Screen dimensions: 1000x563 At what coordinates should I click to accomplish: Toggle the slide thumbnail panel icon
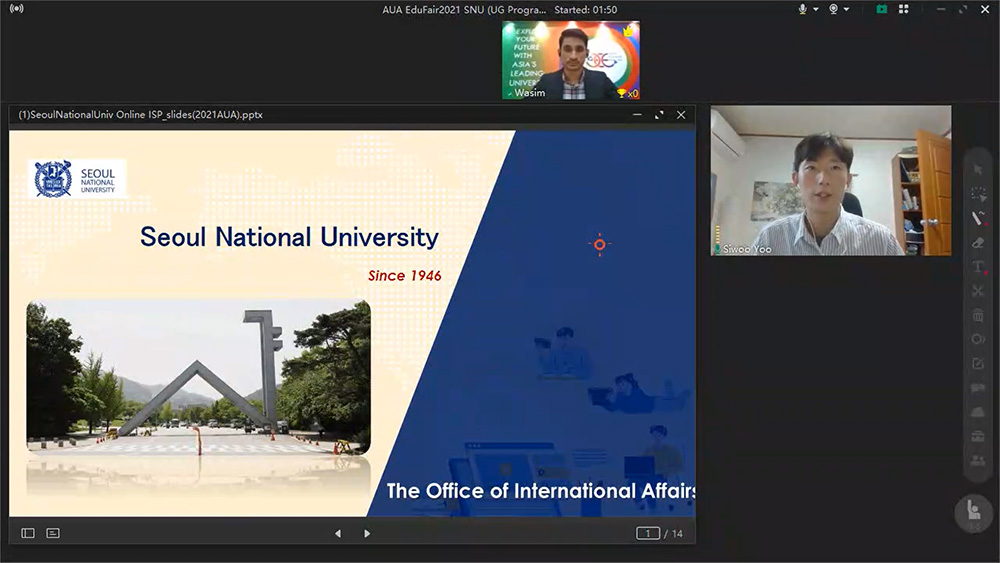pyautogui.click(x=28, y=533)
